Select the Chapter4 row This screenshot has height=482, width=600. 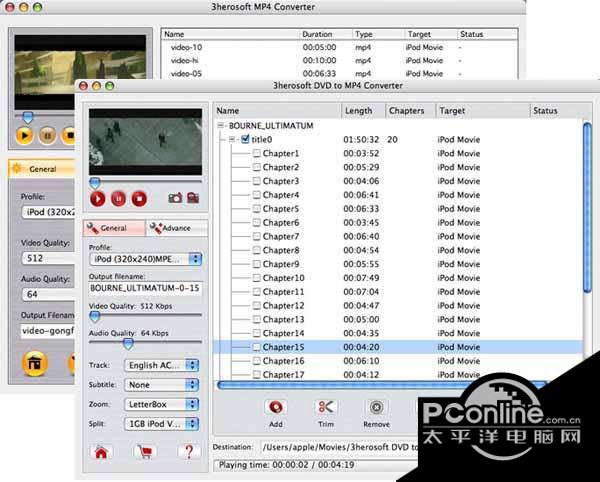pyautogui.click(x=398, y=195)
